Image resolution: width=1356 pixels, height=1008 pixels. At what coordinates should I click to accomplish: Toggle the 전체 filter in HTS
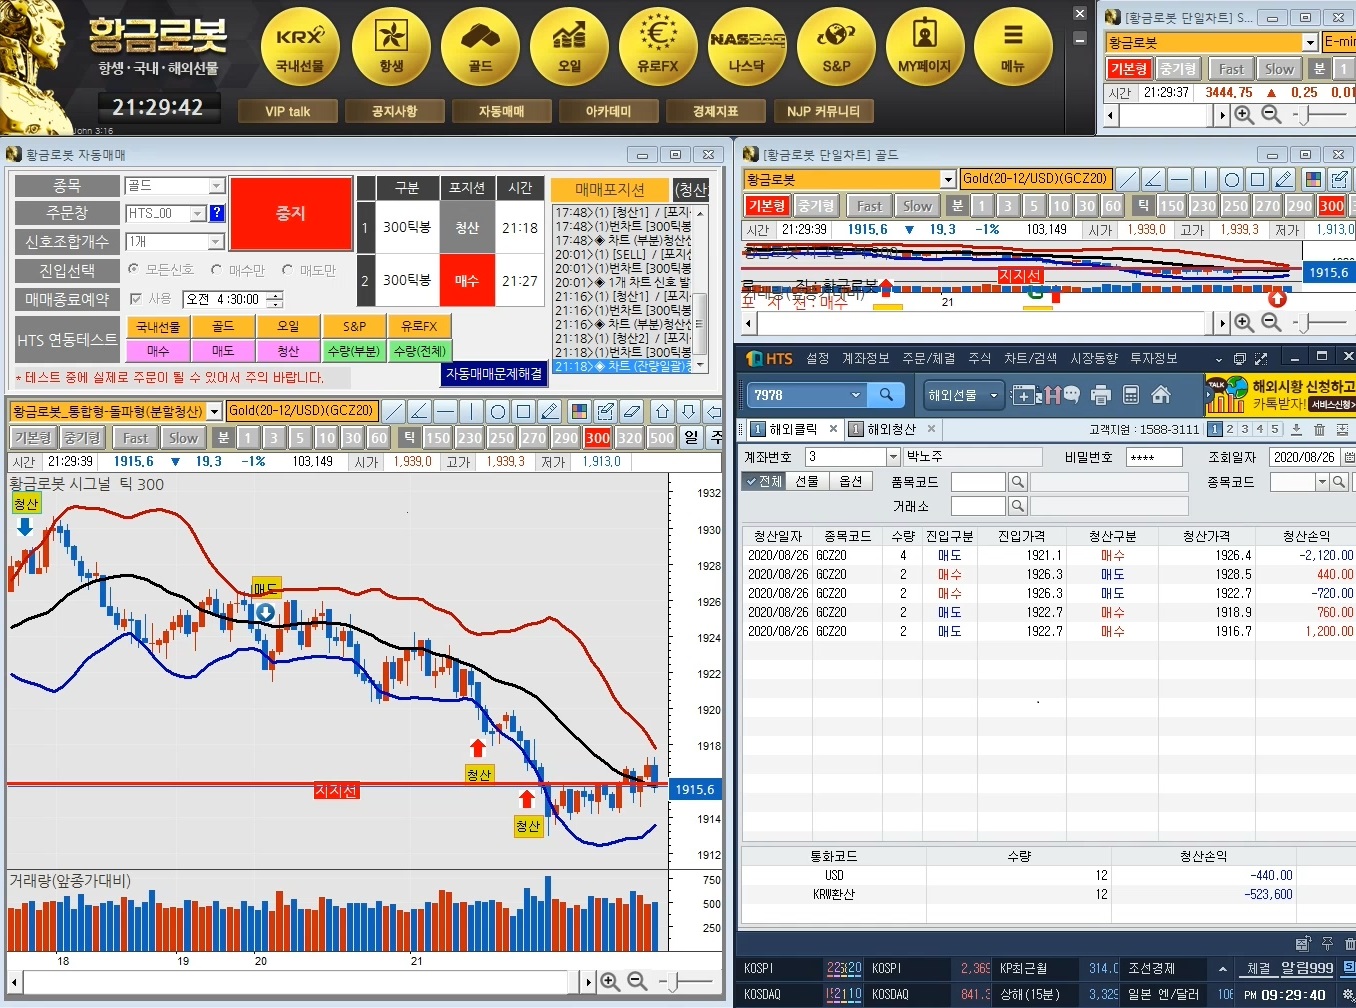(764, 481)
